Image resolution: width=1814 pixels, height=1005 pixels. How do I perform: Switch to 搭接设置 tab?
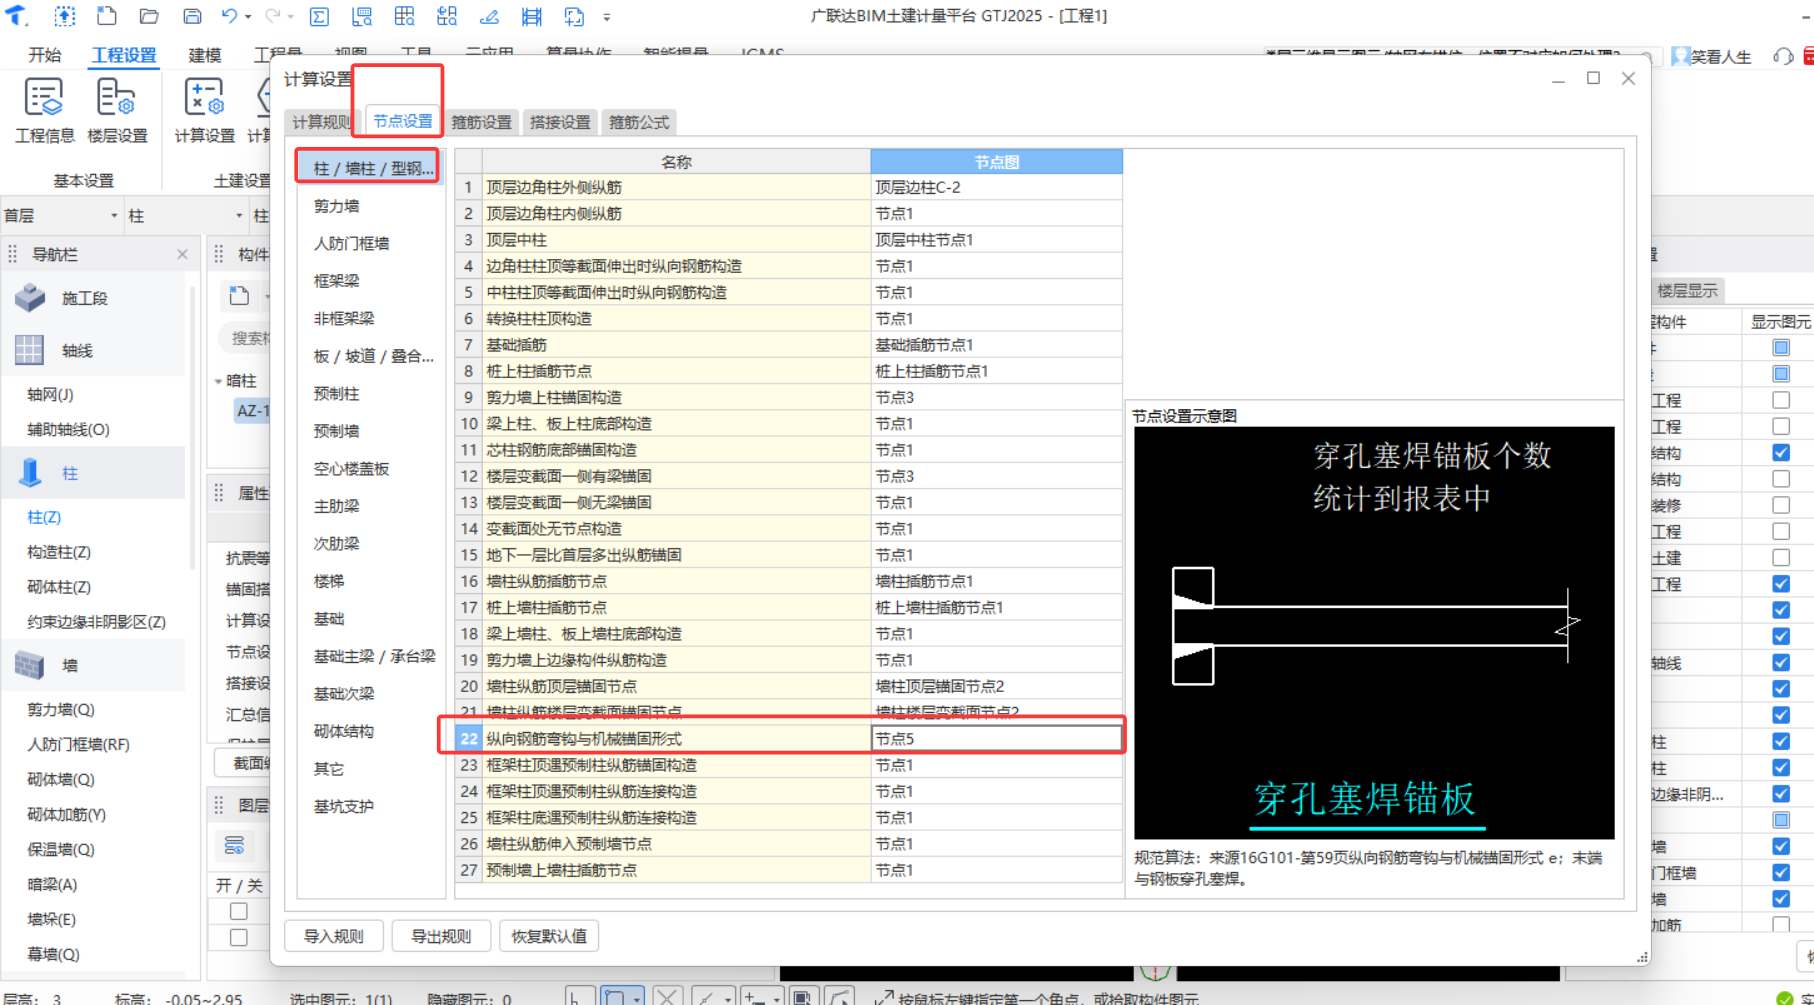click(560, 122)
